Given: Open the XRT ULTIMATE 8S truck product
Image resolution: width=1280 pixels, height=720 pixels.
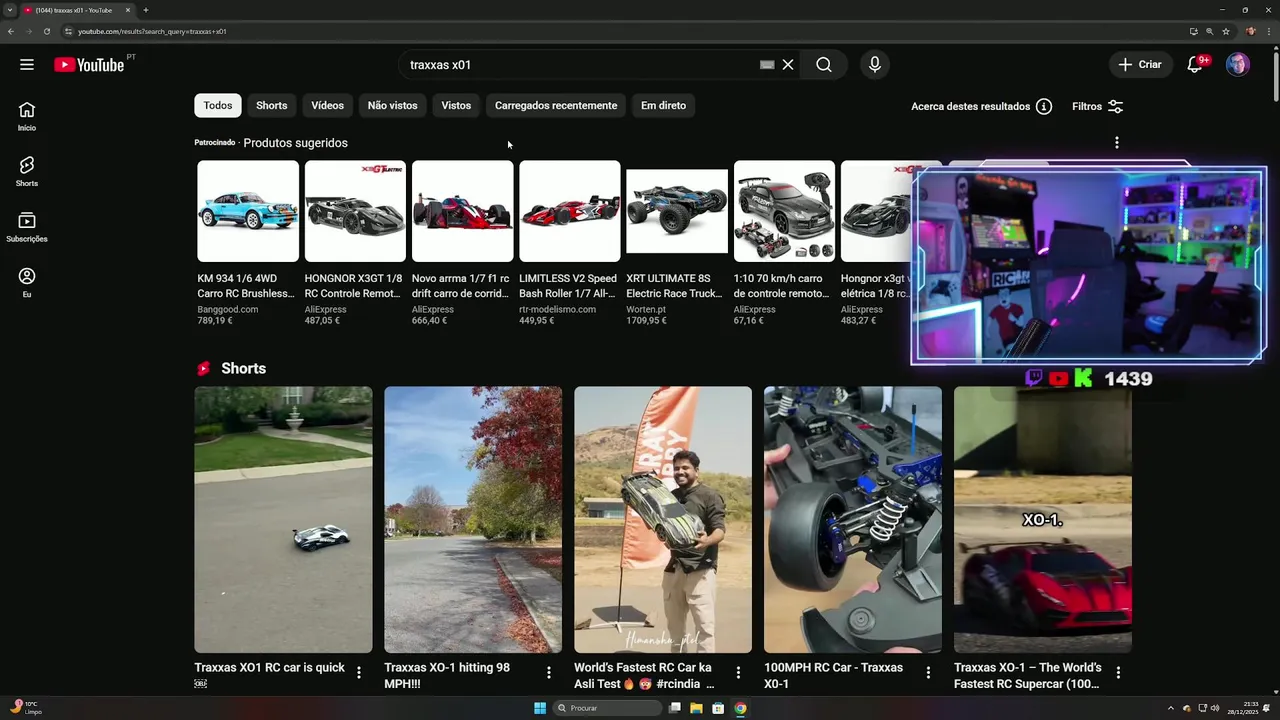Looking at the screenshot, I should (676, 244).
